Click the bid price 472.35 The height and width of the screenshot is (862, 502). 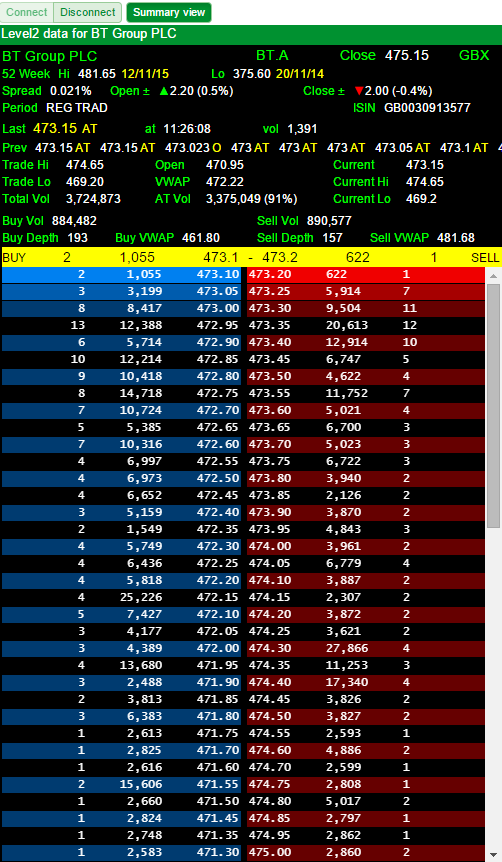tap(218, 530)
